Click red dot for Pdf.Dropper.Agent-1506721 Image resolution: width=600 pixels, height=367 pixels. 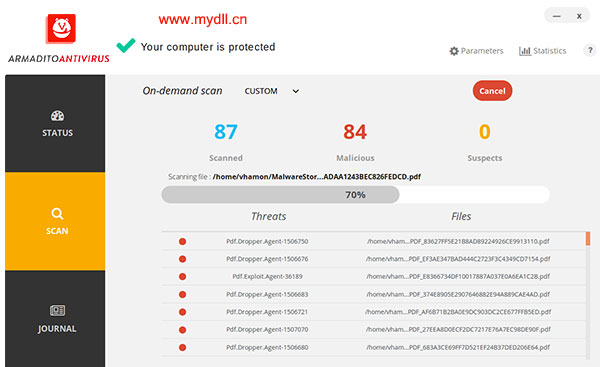183,312
